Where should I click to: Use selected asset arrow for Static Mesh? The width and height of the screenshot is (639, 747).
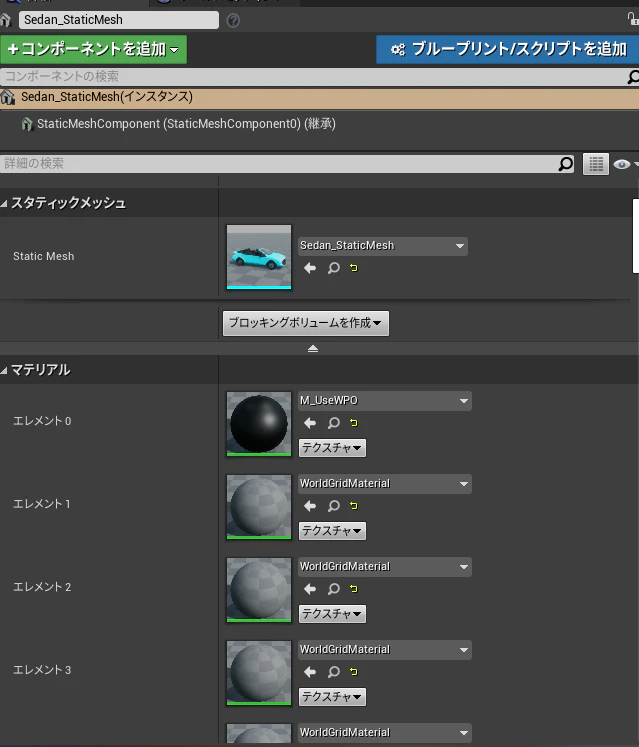point(310,268)
